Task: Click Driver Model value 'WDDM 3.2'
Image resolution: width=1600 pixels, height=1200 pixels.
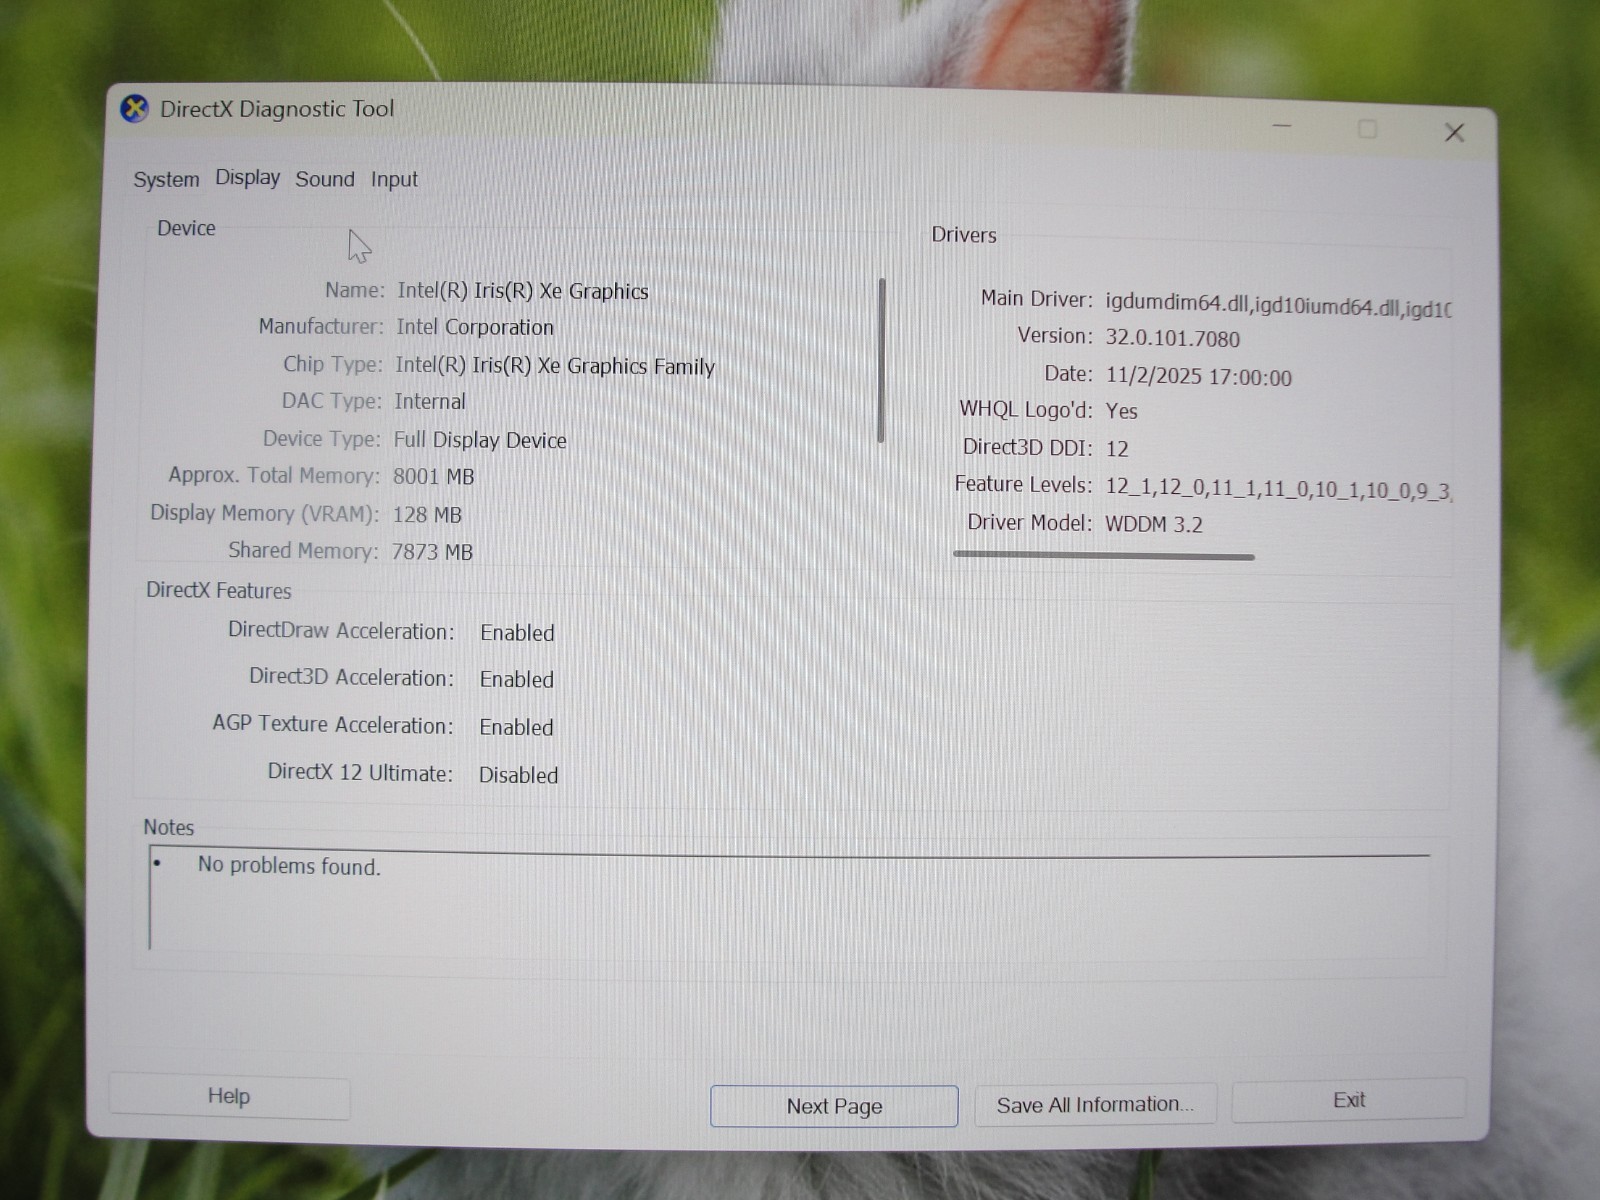Action: point(1153,525)
